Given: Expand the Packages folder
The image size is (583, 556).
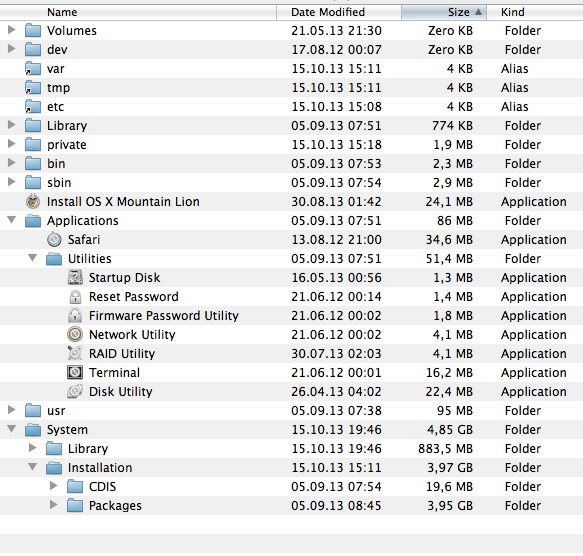Looking at the screenshot, I should click(54, 505).
